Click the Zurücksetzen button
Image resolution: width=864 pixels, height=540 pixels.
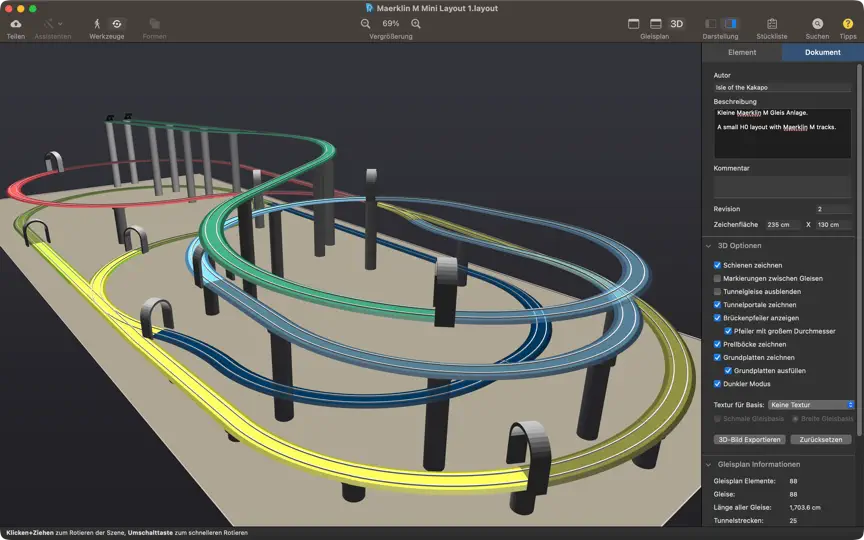(820, 440)
